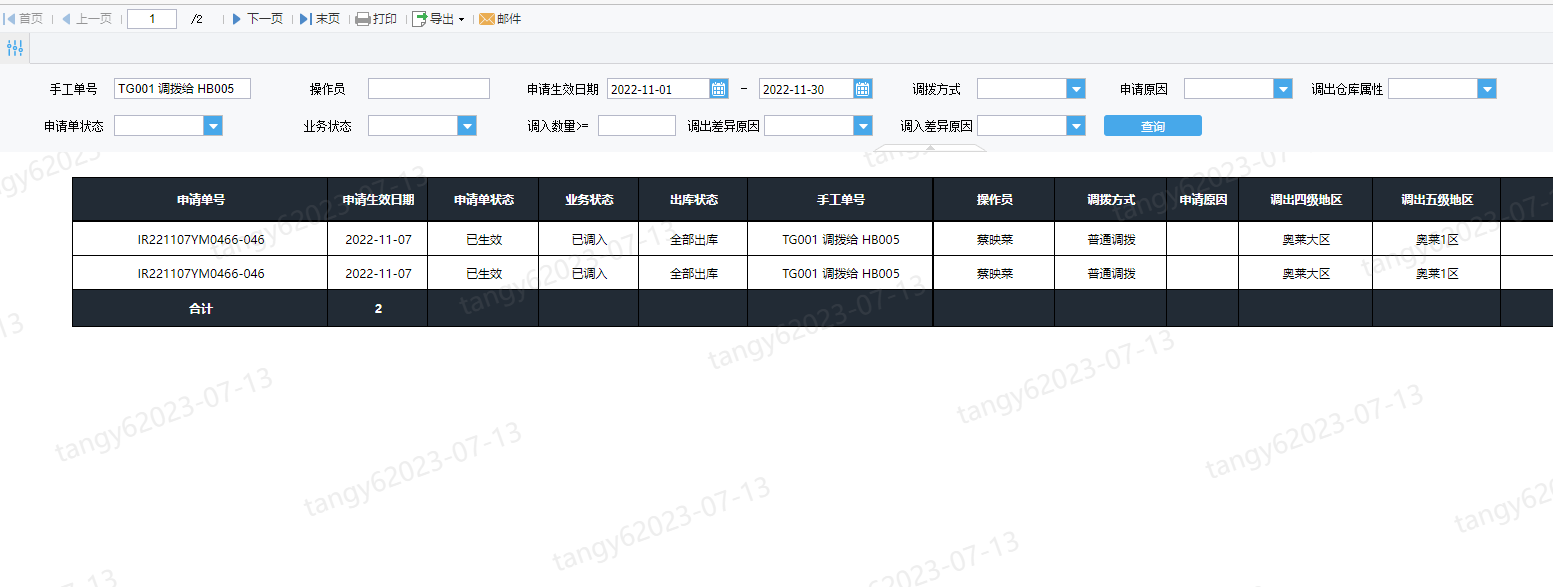Select the 调出五级地区 column header
The image size is (1553, 587).
click(x=1437, y=199)
